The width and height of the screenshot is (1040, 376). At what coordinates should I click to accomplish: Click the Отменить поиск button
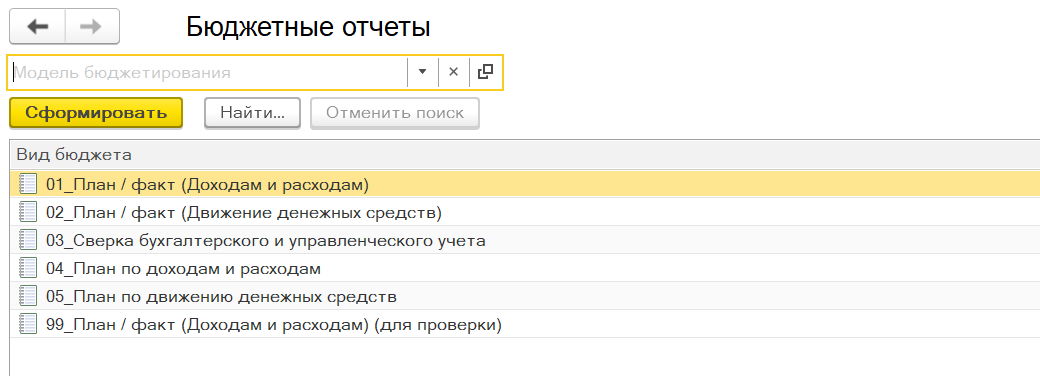(395, 113)
